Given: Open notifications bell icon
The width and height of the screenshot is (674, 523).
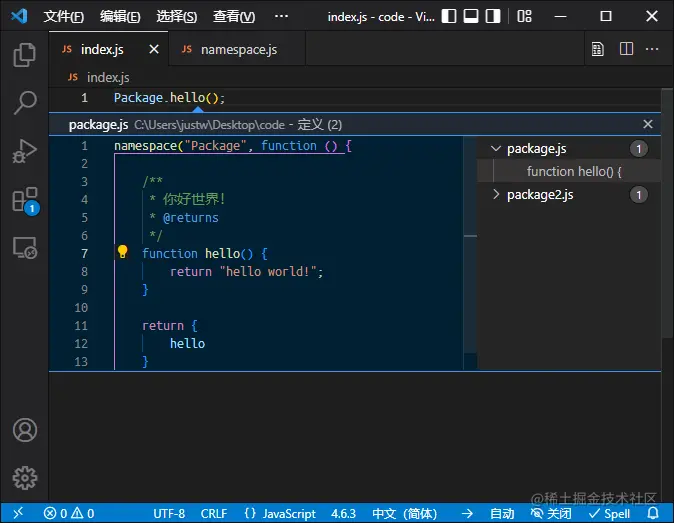Looking at the screenshot, I should [653, 513].
